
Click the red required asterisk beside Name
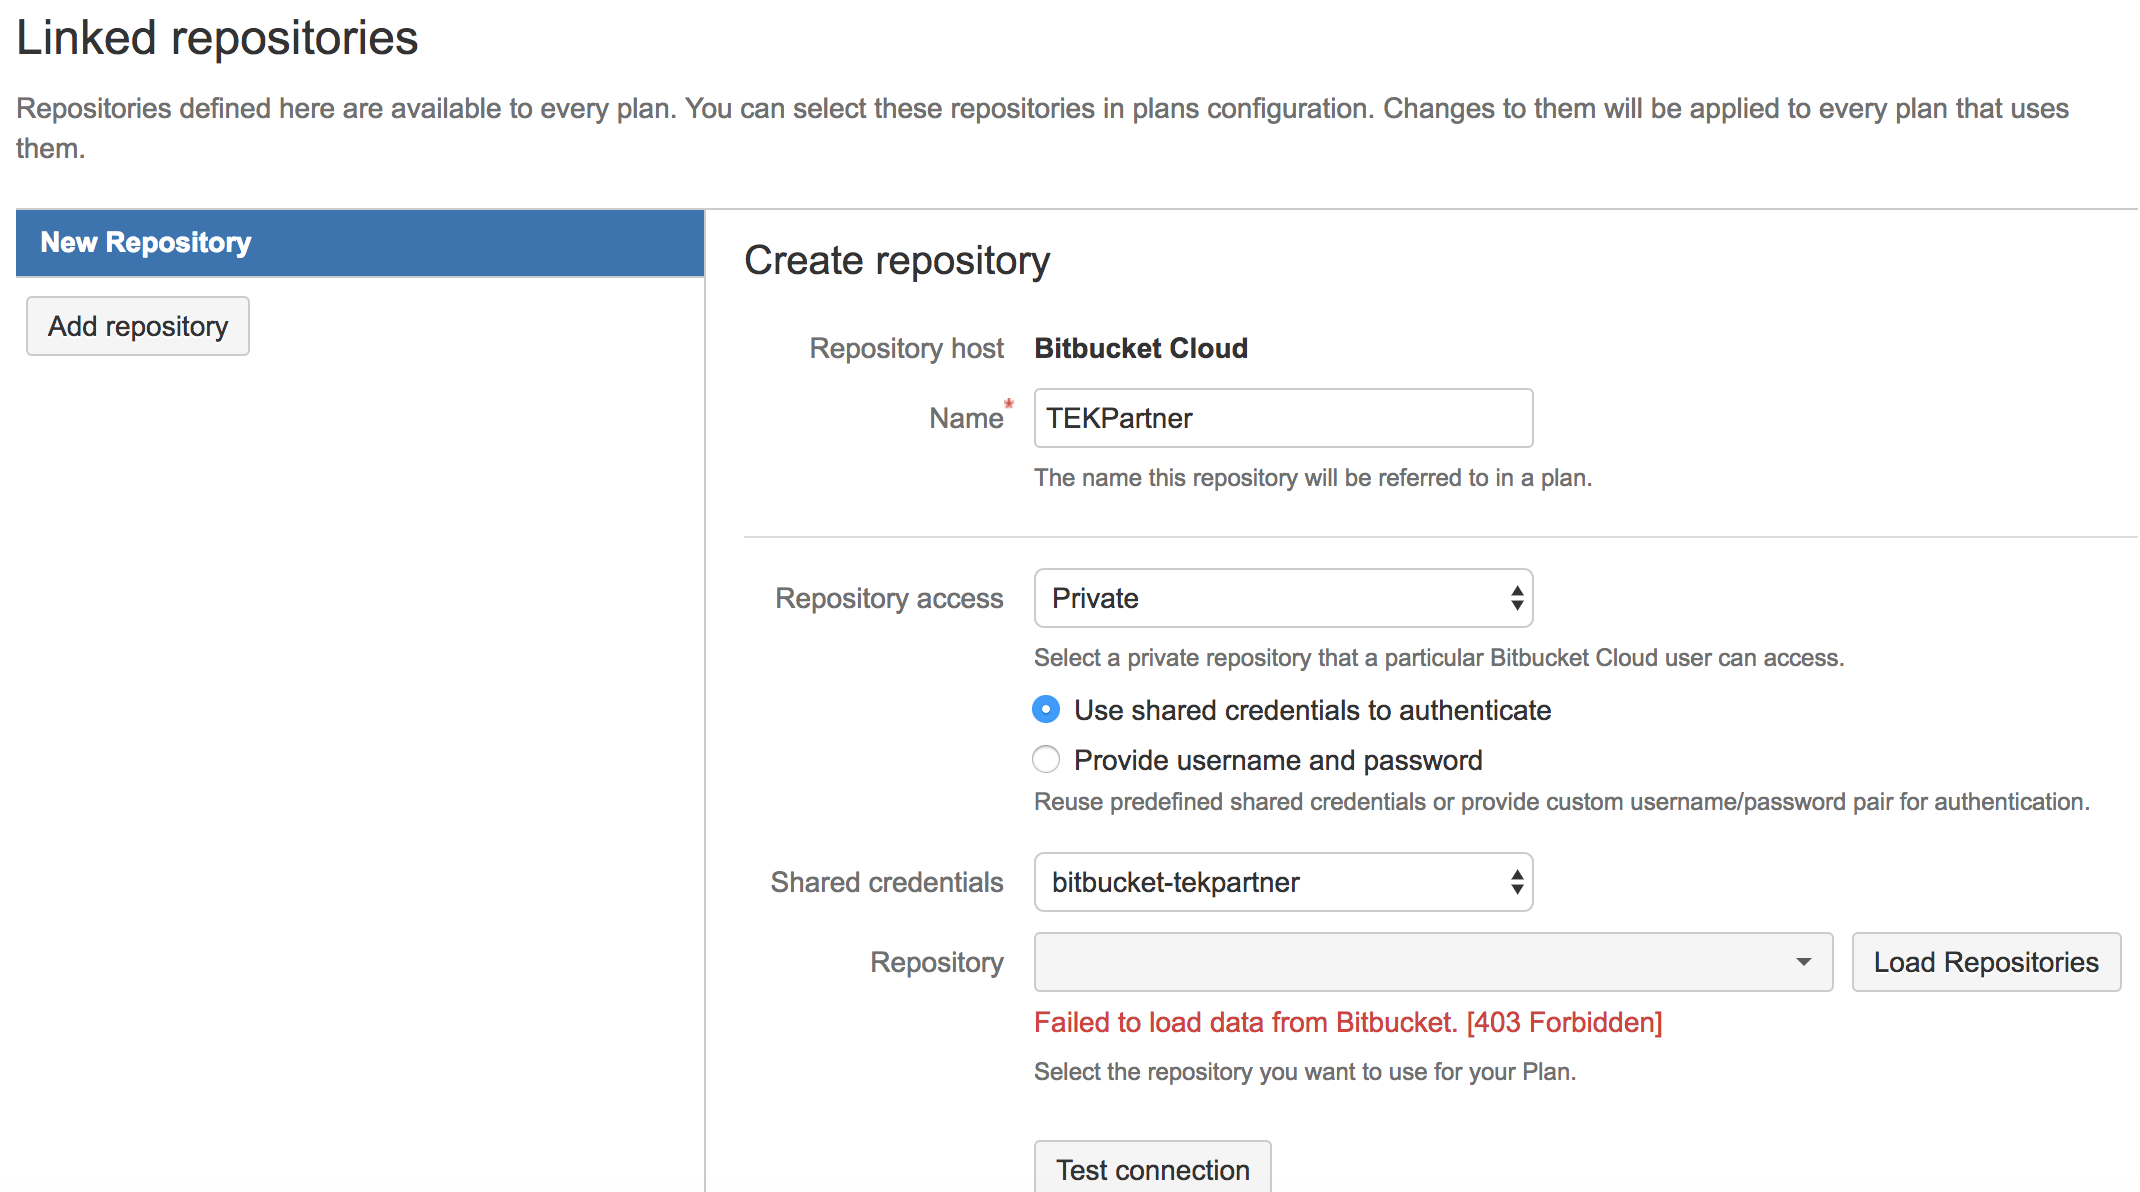click(x=1009, y=403)
